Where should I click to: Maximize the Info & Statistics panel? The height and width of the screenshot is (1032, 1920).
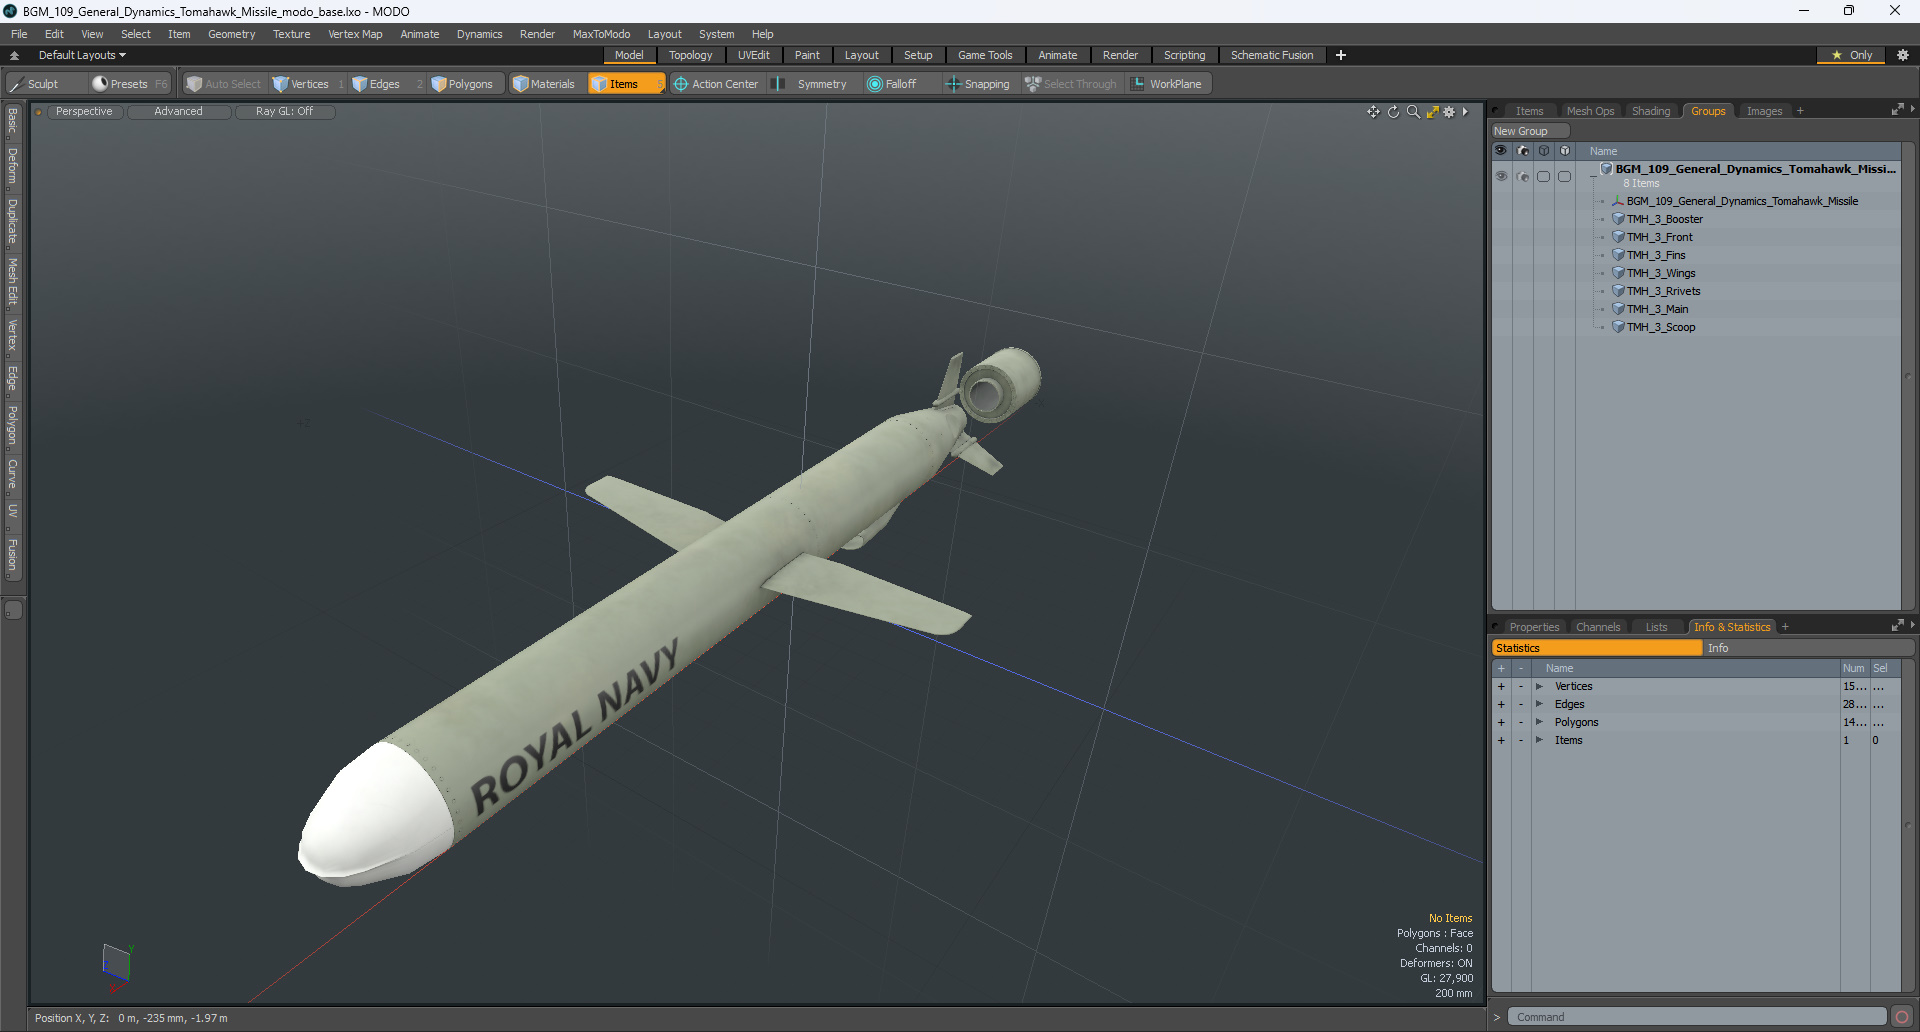pyautogui.click(x=1897, y=626)
